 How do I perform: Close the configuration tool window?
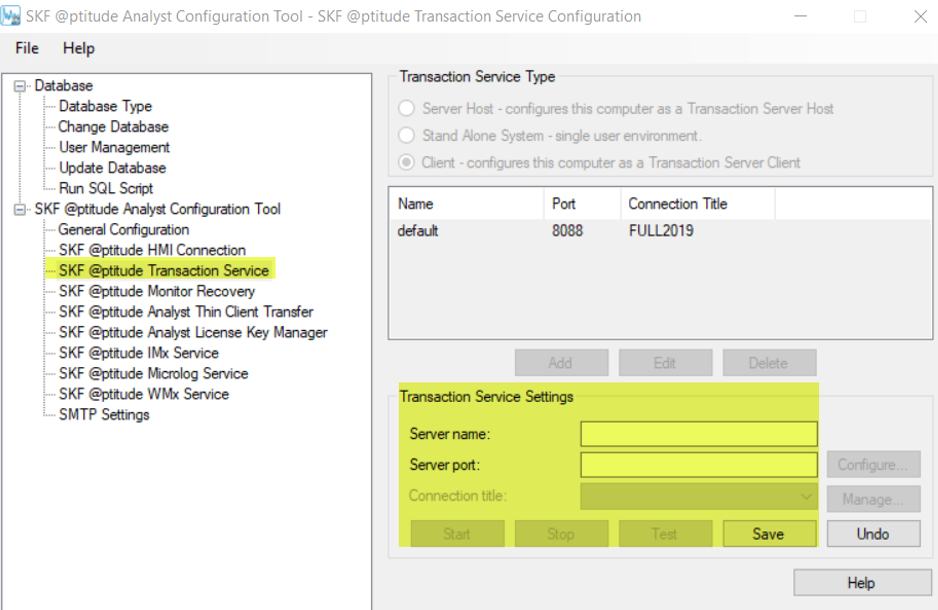[x=921, y=16]
